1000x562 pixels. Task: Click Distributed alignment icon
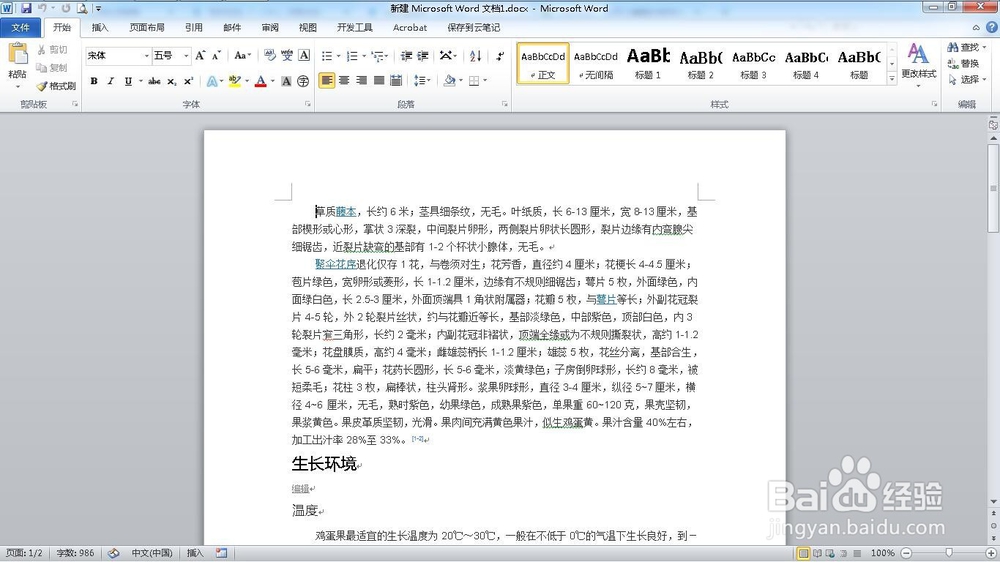396,80
